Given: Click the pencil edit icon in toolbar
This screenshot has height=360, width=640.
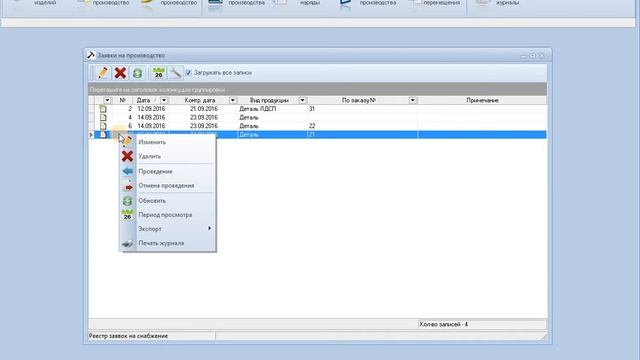Looking at the screenshot, I should coord(102,73).
